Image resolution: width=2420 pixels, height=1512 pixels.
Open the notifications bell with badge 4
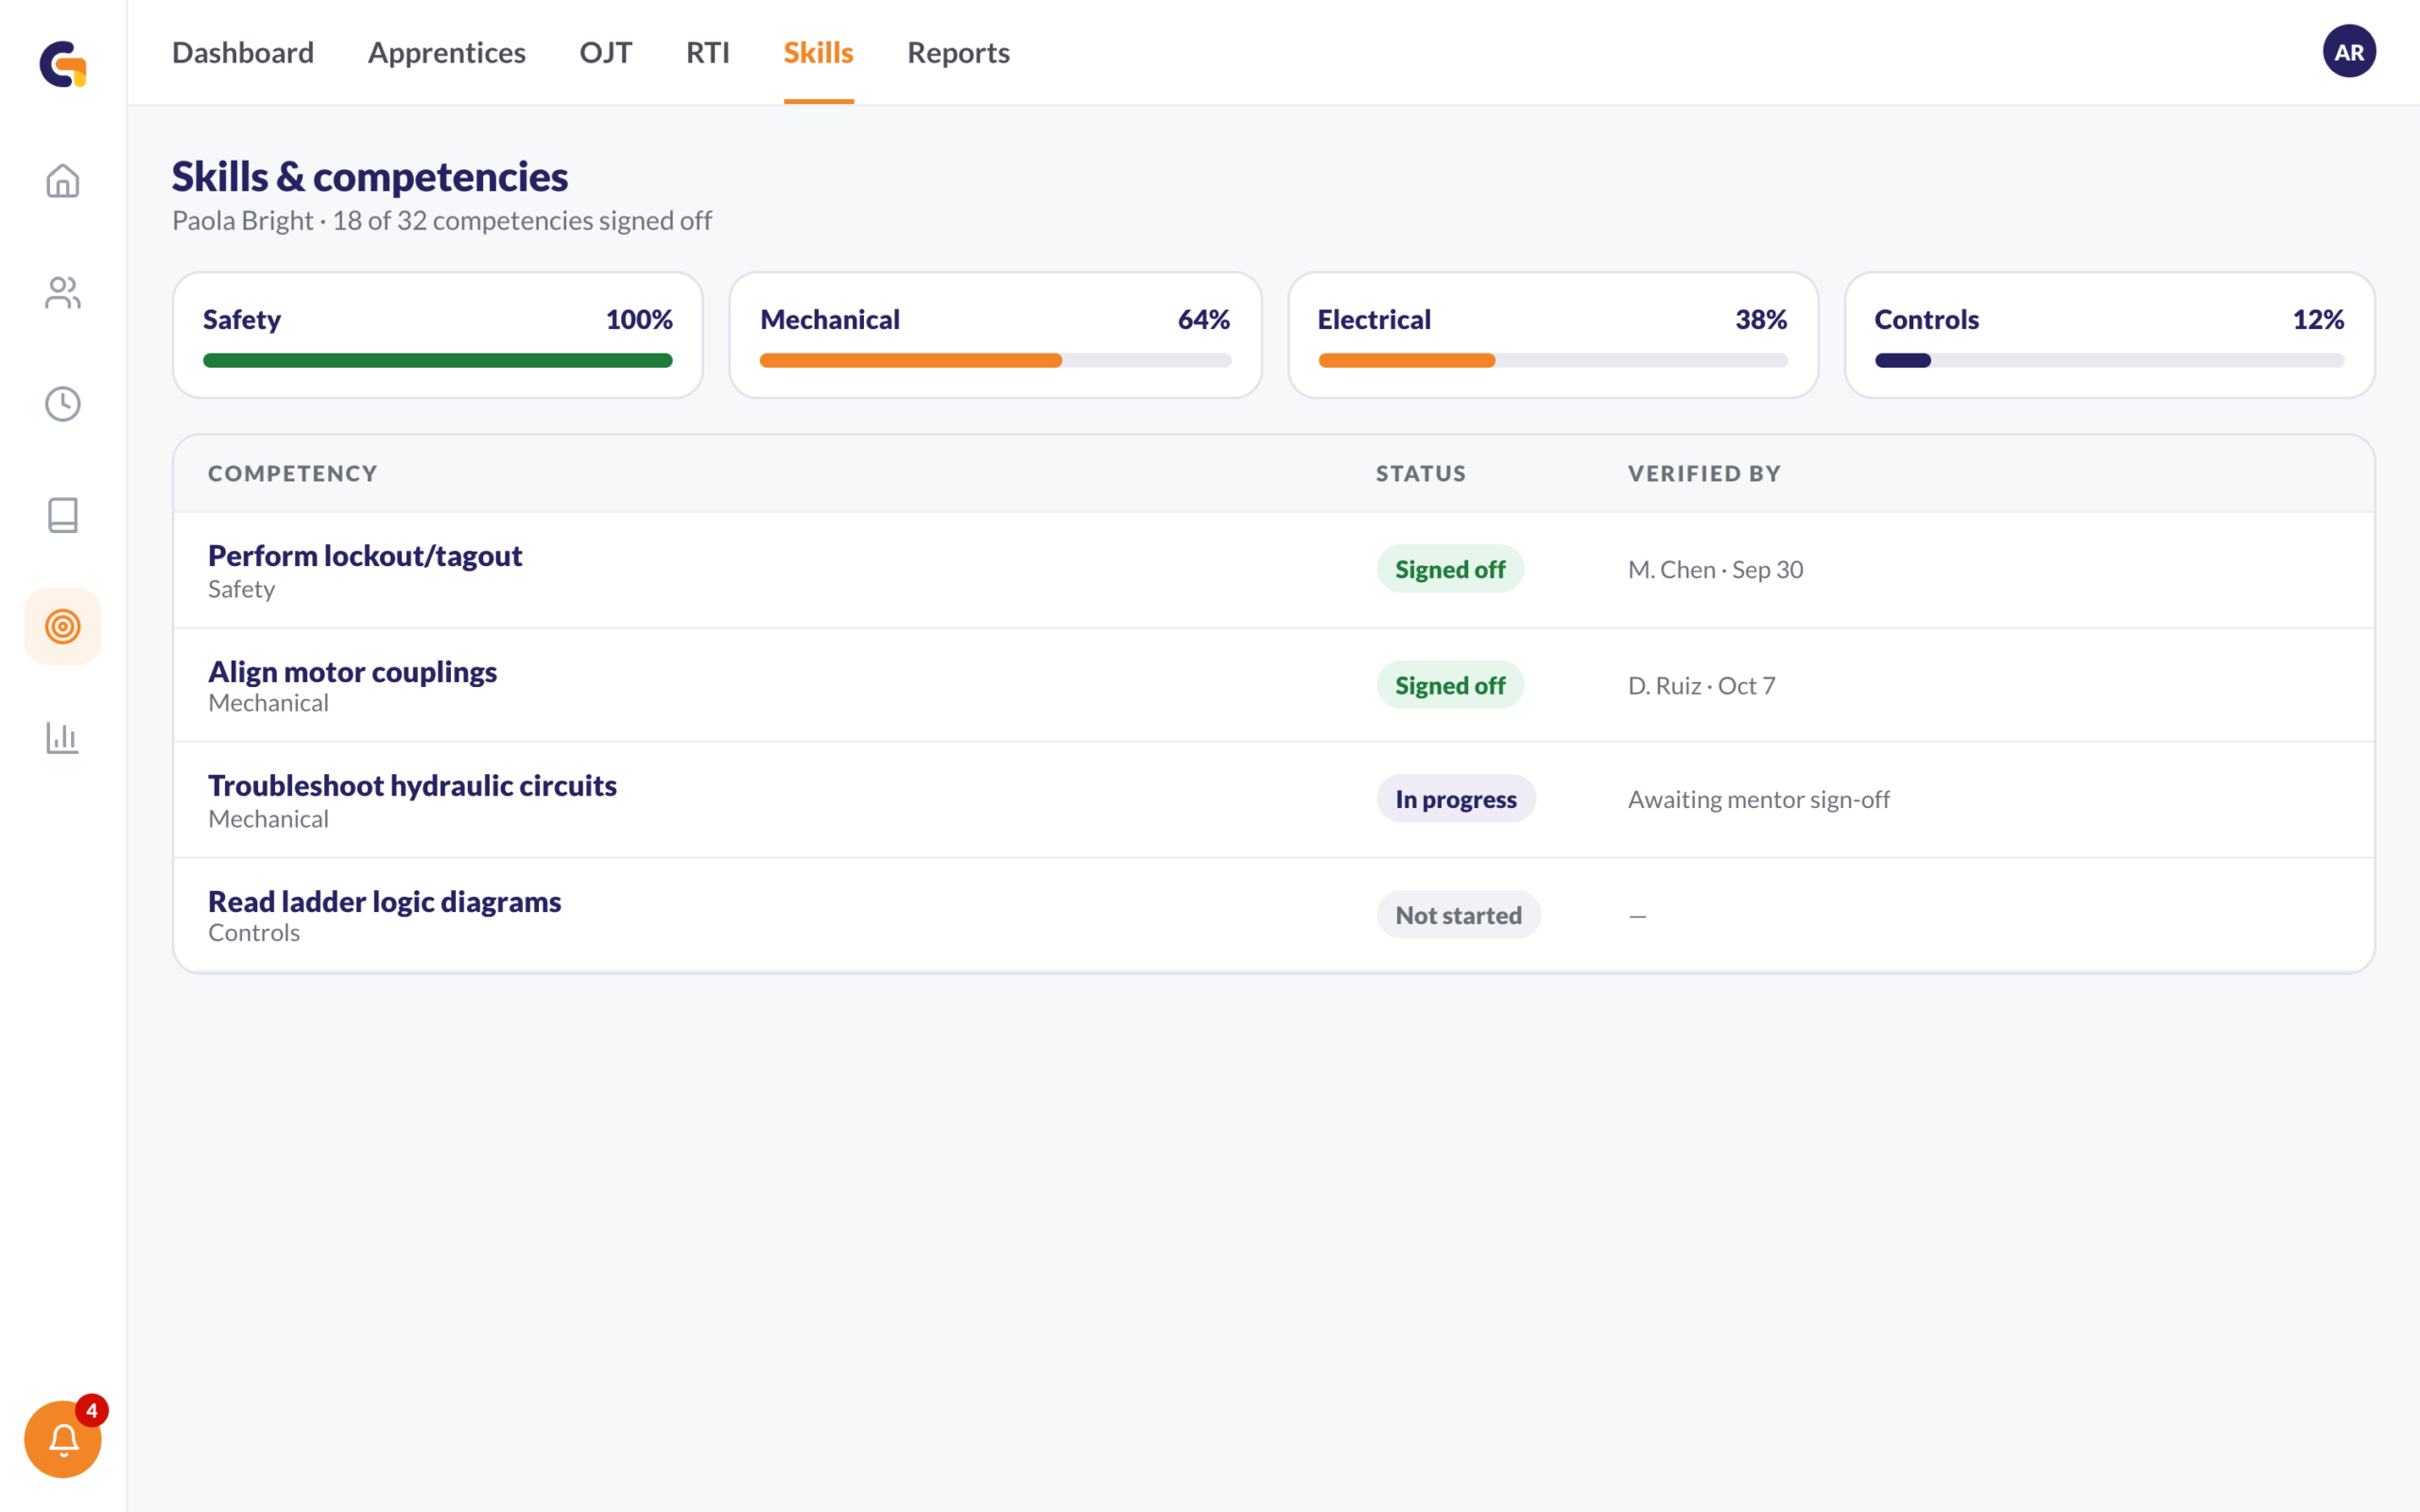63,1439
